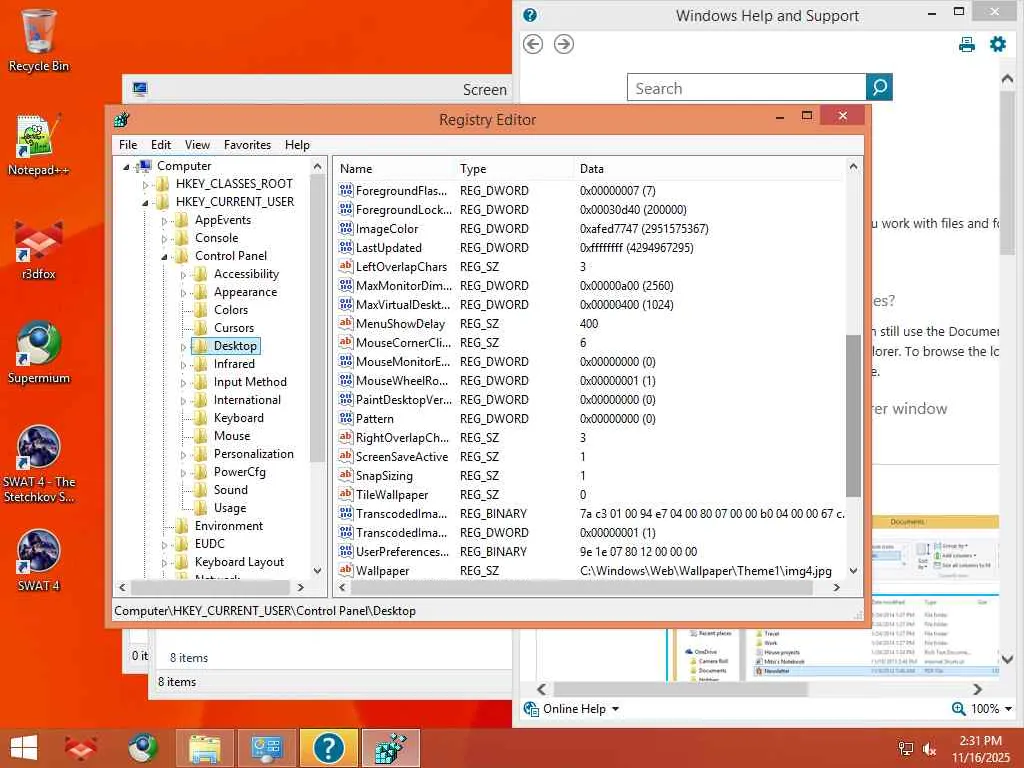Open Supermium from the taskbar
This screenshot has width=1024, height=768.
click(x=142, y=748)
